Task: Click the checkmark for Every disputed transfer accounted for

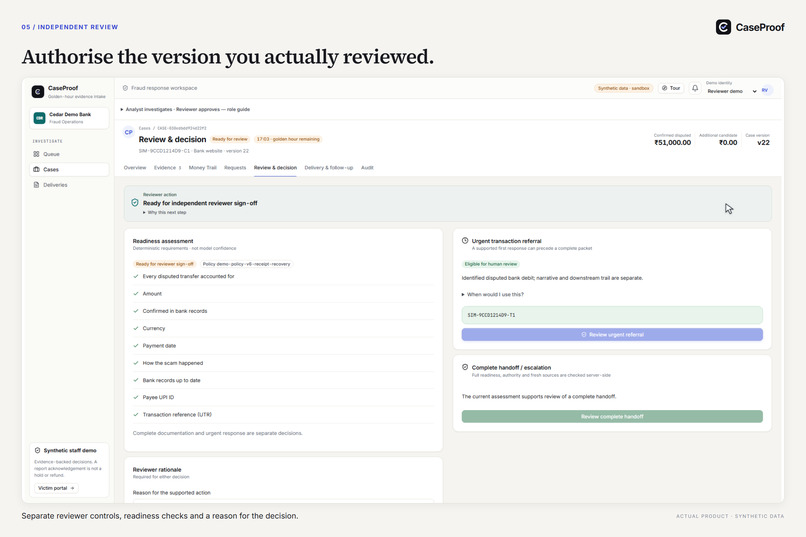Action: (136, 276)
